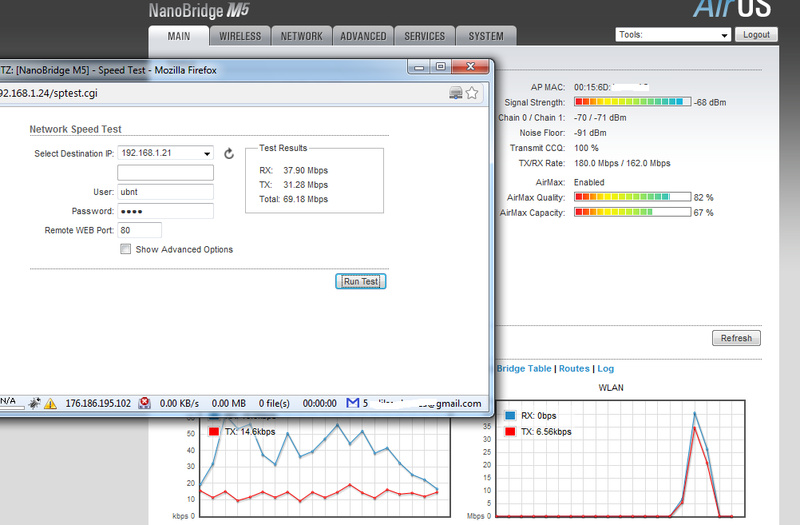The image size is (800, 525).
Task: Click the TX: 31.28 Mbps result
Action: [293, 185]
